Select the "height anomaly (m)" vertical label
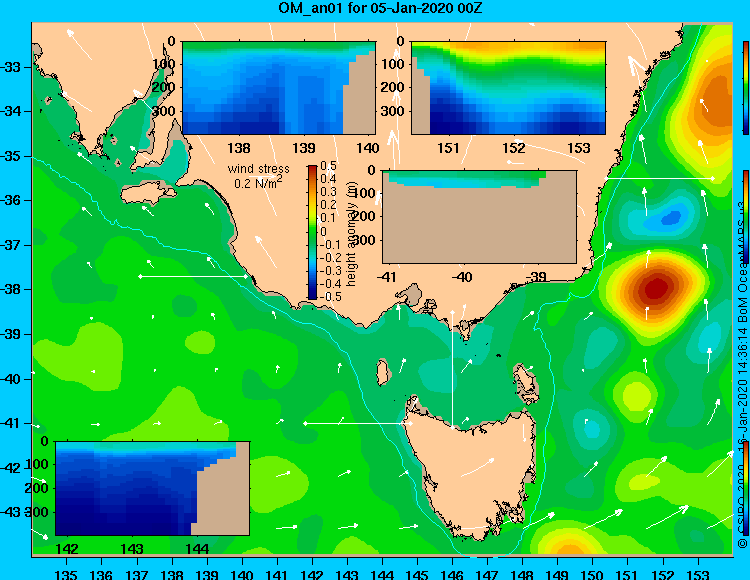 [x=352, y=233]
